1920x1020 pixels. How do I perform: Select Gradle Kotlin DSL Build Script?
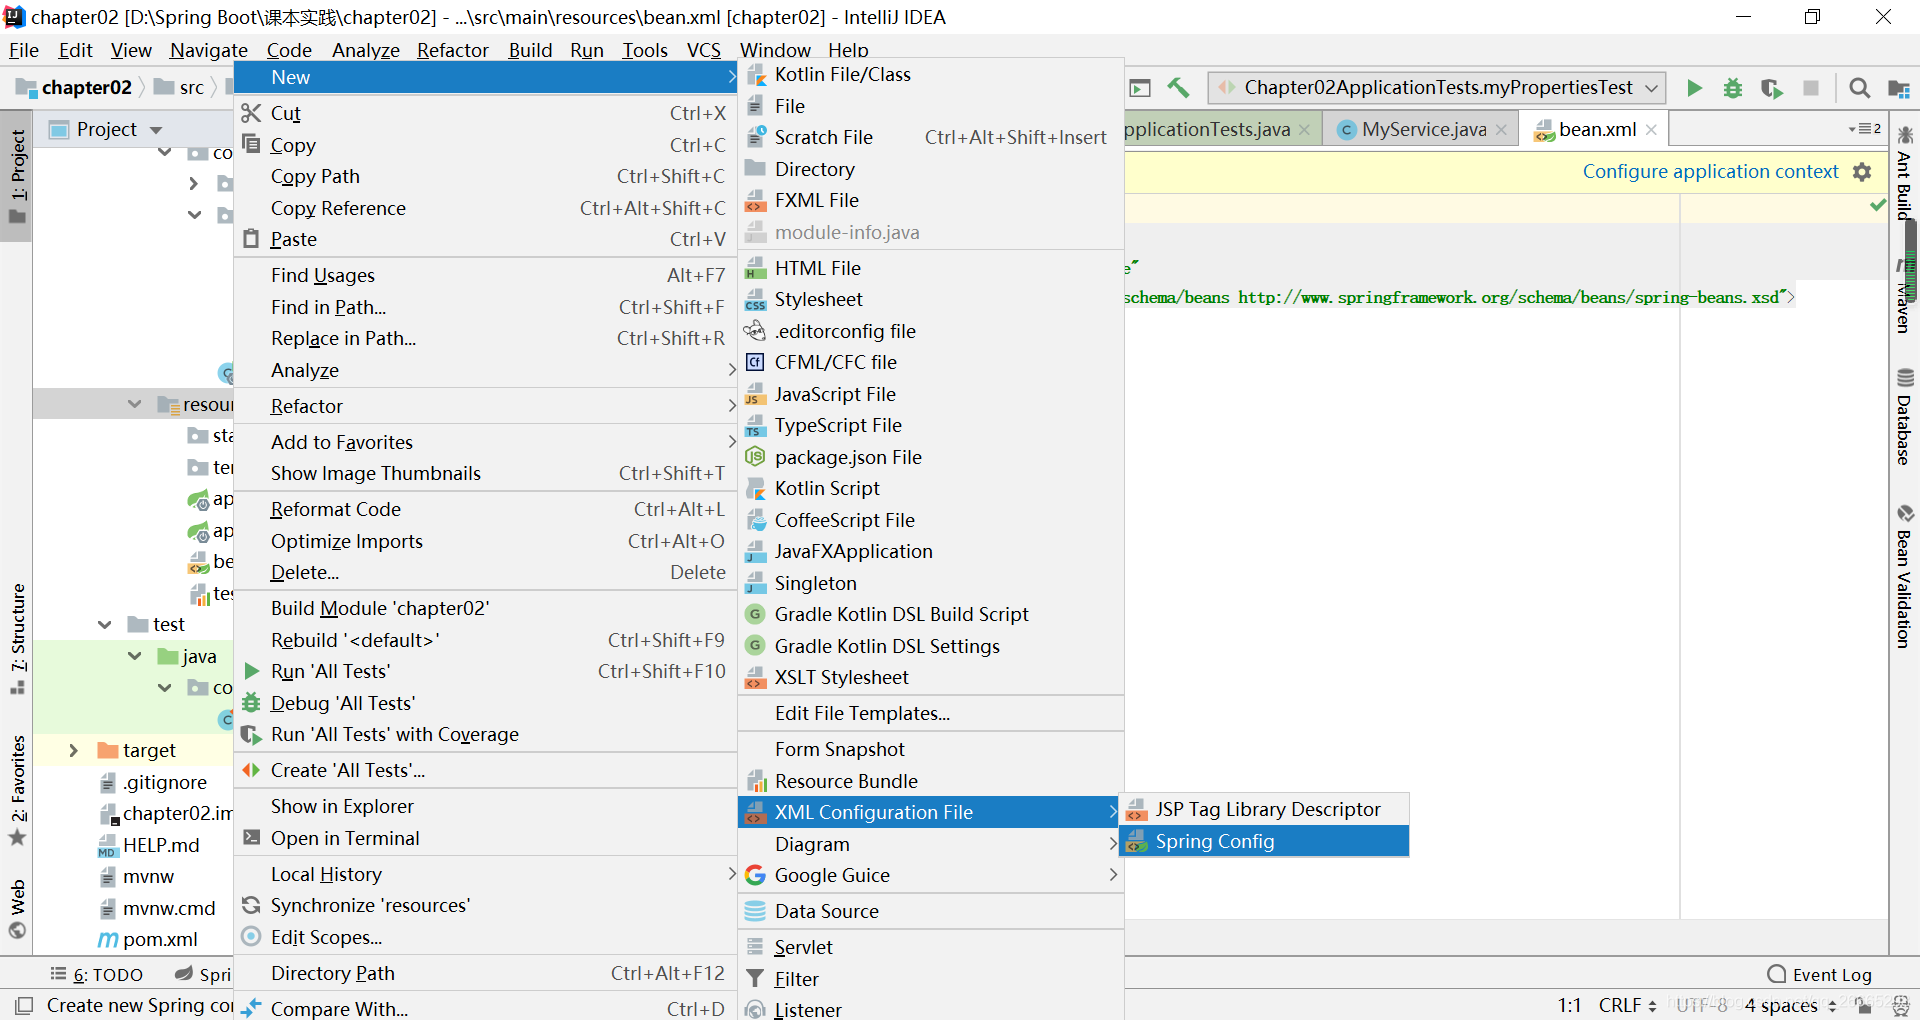(x=930, y=614)
